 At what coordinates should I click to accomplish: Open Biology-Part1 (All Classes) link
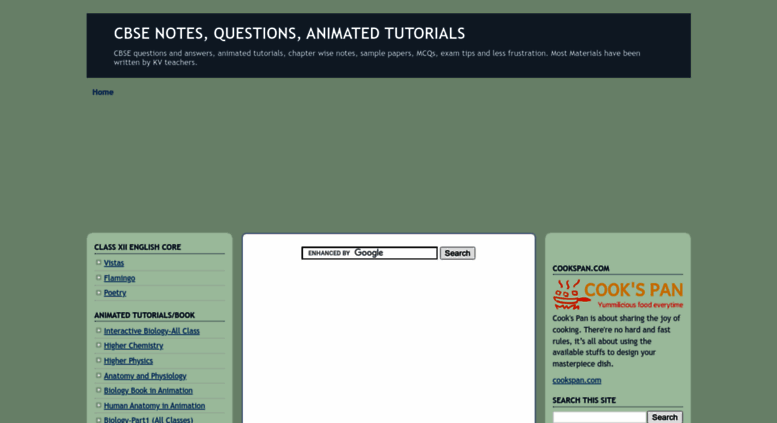[148, 420]
